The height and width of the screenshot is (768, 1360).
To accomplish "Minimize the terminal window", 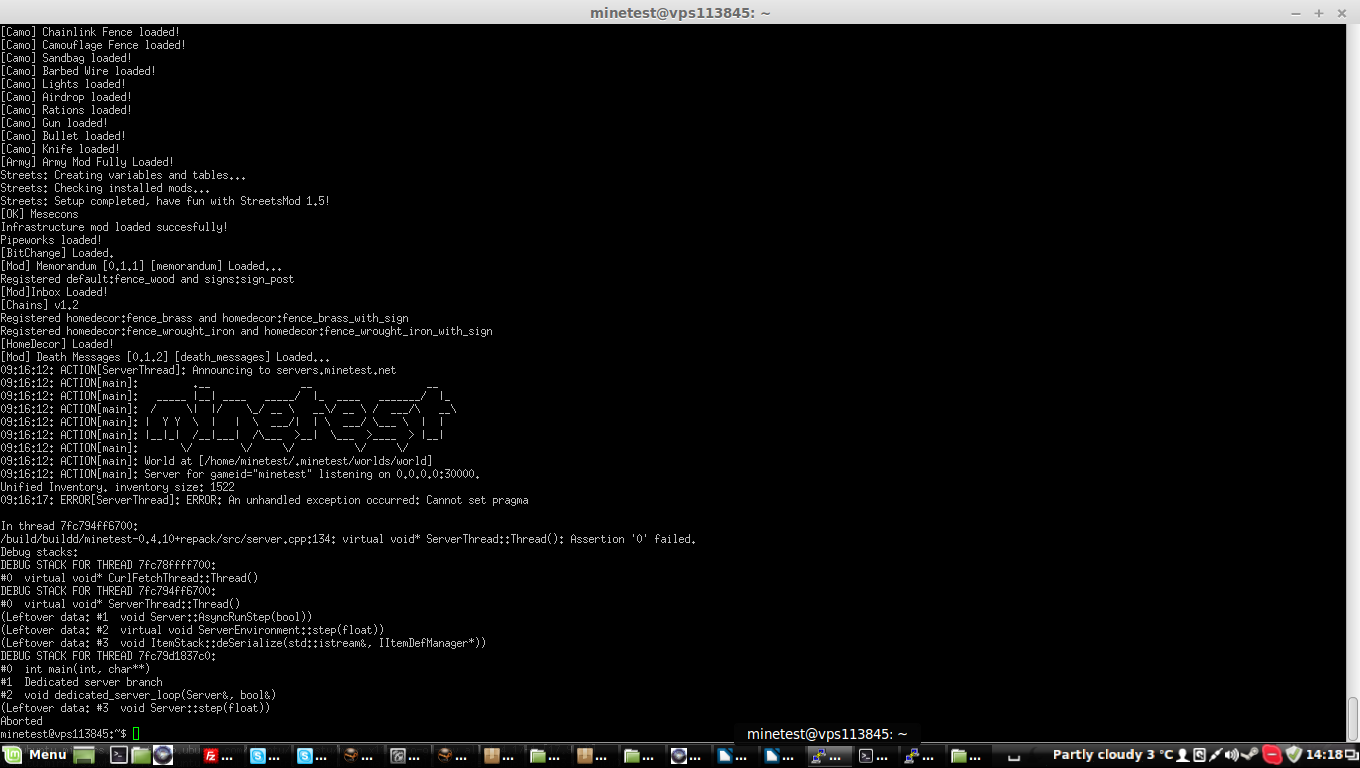I will pos(1295,12).
